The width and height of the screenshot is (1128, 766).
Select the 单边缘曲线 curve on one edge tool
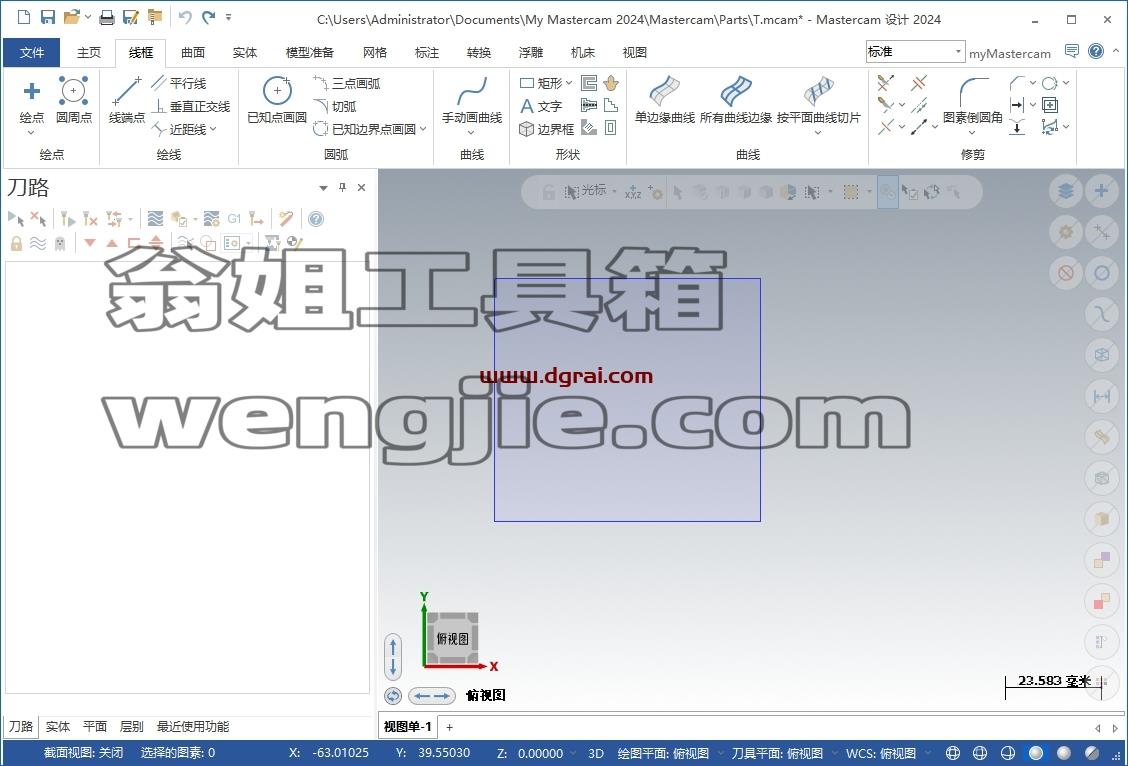coord(665,99)
